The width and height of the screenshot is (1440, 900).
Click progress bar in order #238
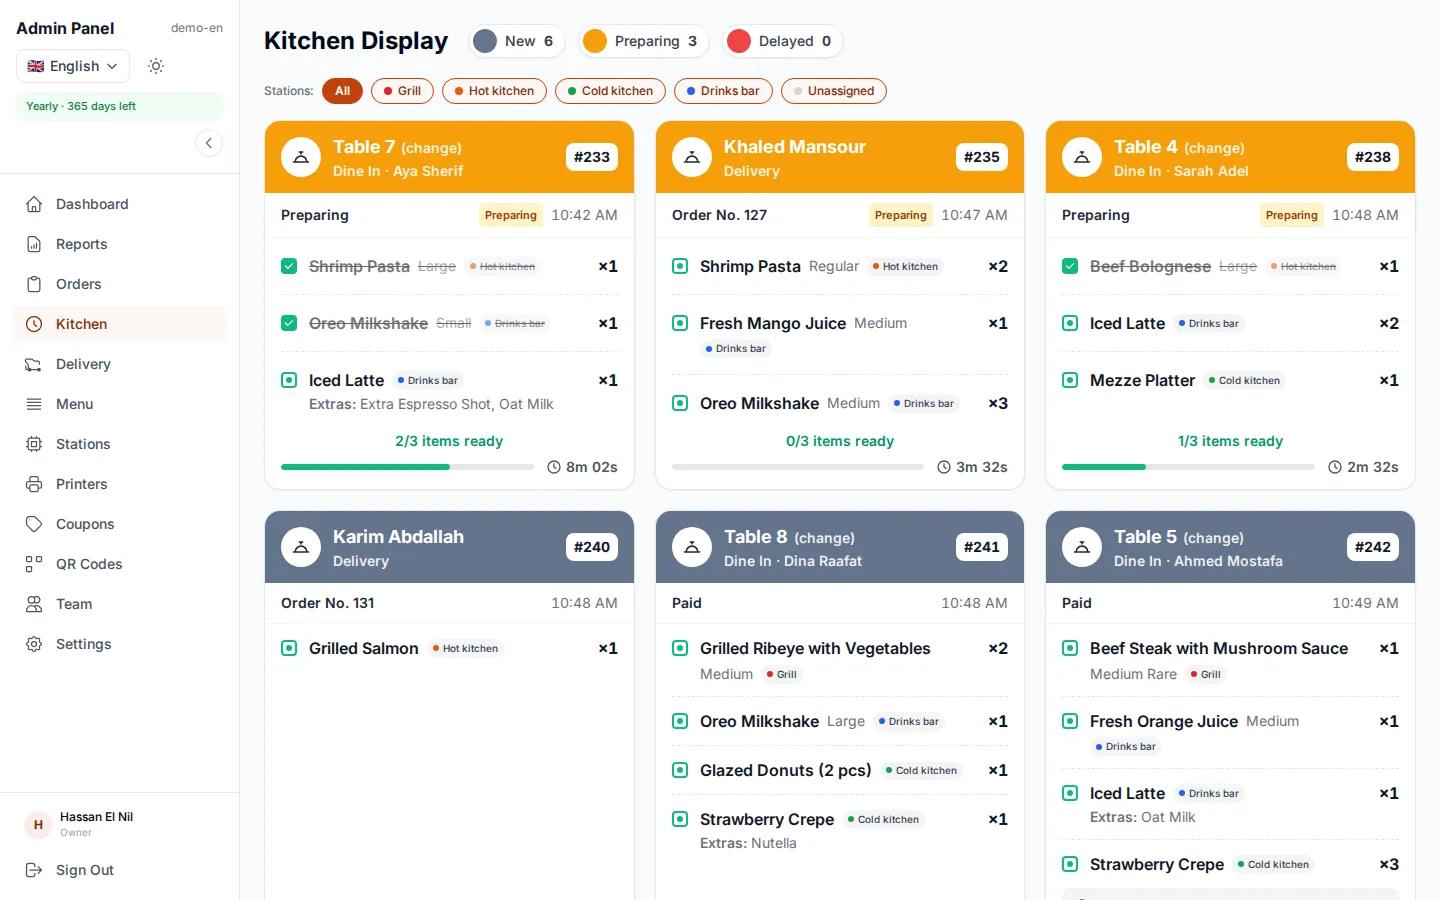[x=1188, y=467]
